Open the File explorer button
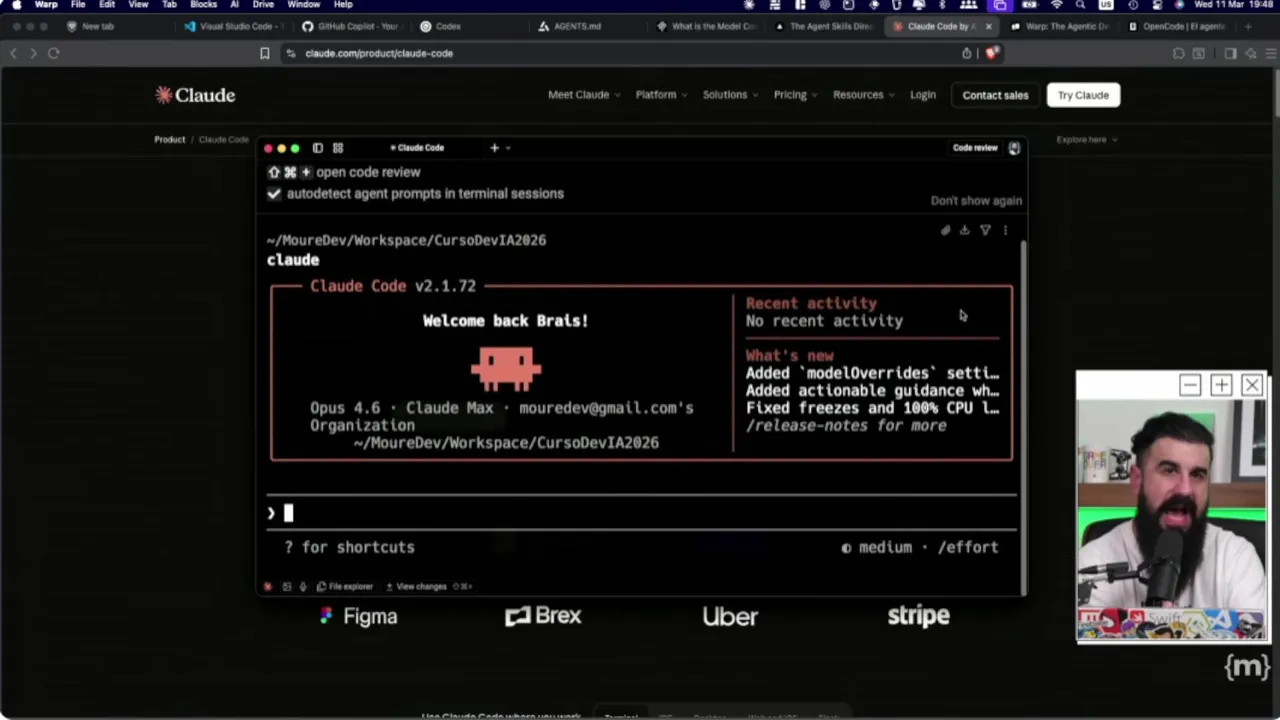 click(x=345, y=587)
